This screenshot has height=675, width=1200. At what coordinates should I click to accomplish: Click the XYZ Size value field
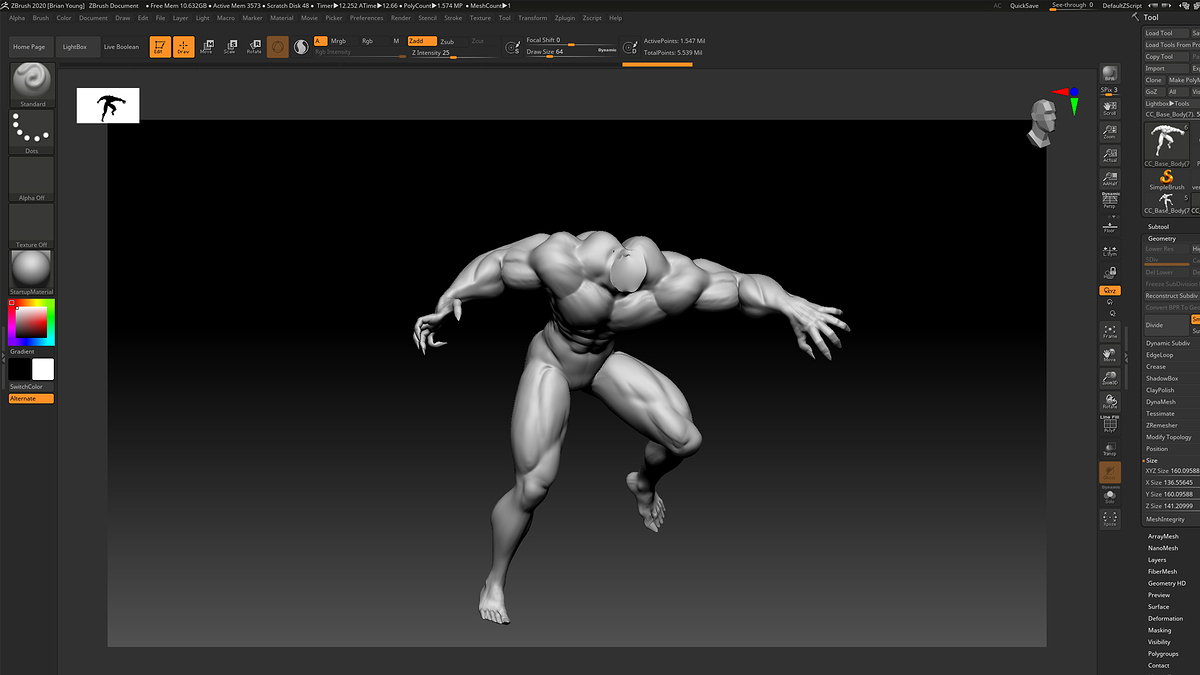click(1171, 470)
